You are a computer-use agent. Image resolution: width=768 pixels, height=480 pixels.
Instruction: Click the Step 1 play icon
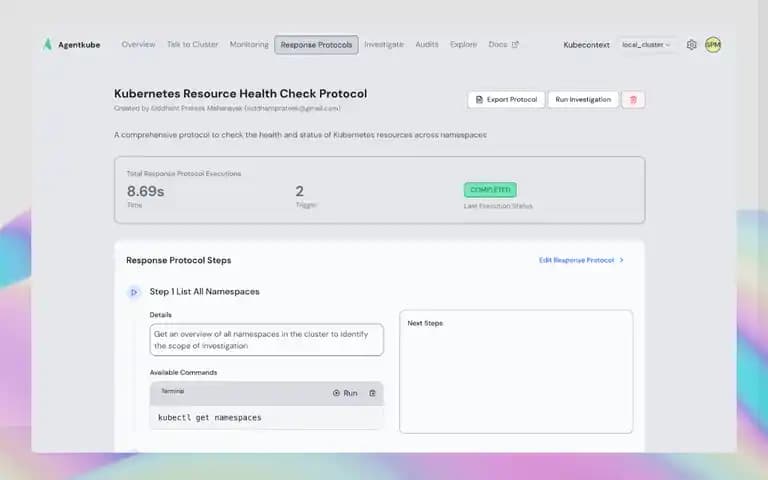click(x=134, y=292)
